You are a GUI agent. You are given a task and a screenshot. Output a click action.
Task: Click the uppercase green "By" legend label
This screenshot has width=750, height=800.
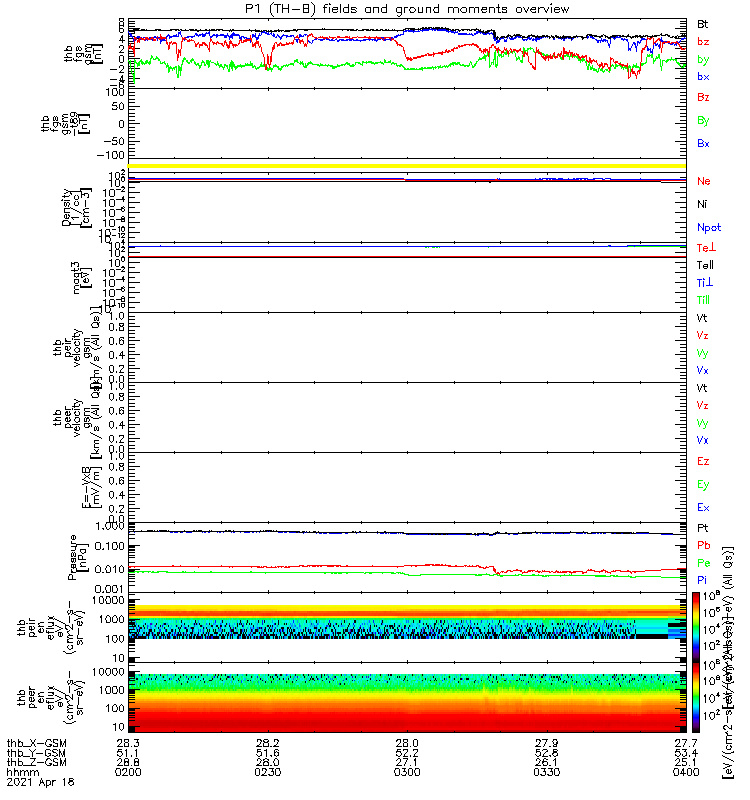click(x=703, y=120)
